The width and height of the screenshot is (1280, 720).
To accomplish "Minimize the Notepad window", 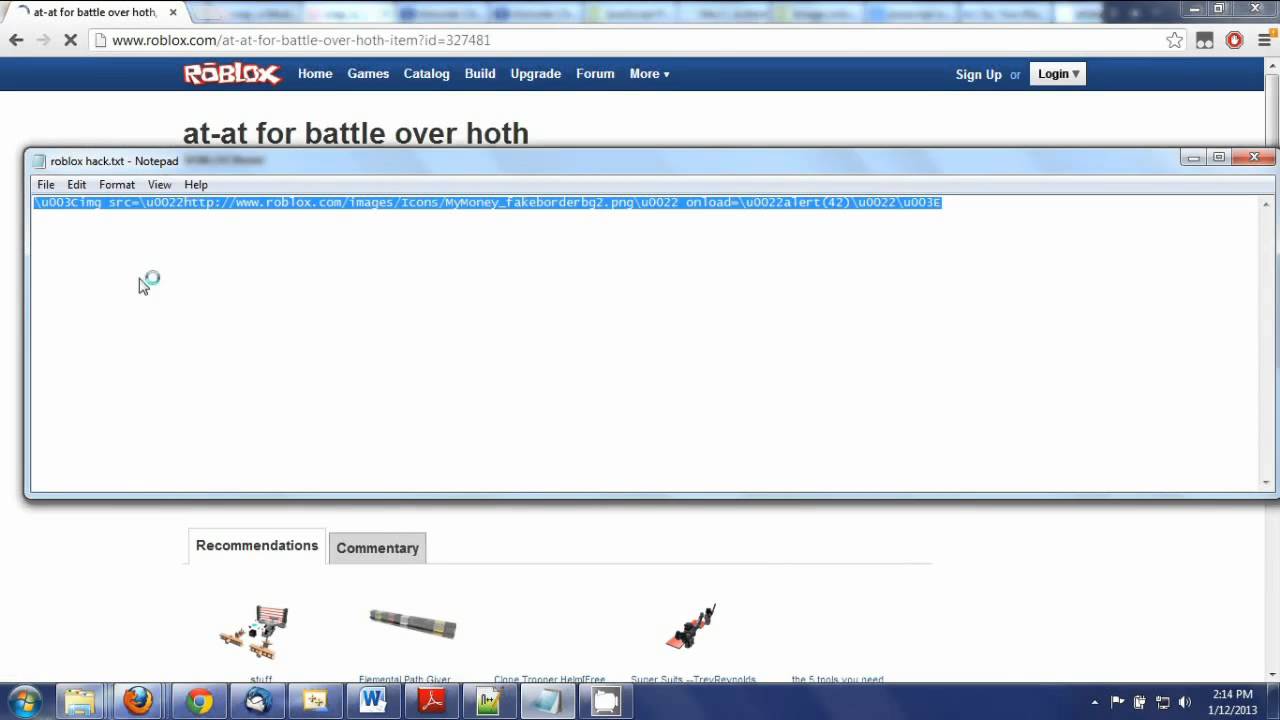I will coord(1193,158).
